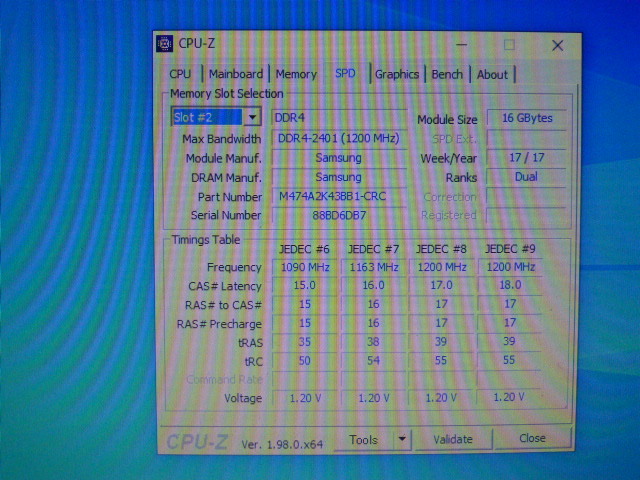The height and width of the screenshot is (480, 640).
Task: Click the Close button at bottom
Action: pyautogui.click(x=532, y=438)
